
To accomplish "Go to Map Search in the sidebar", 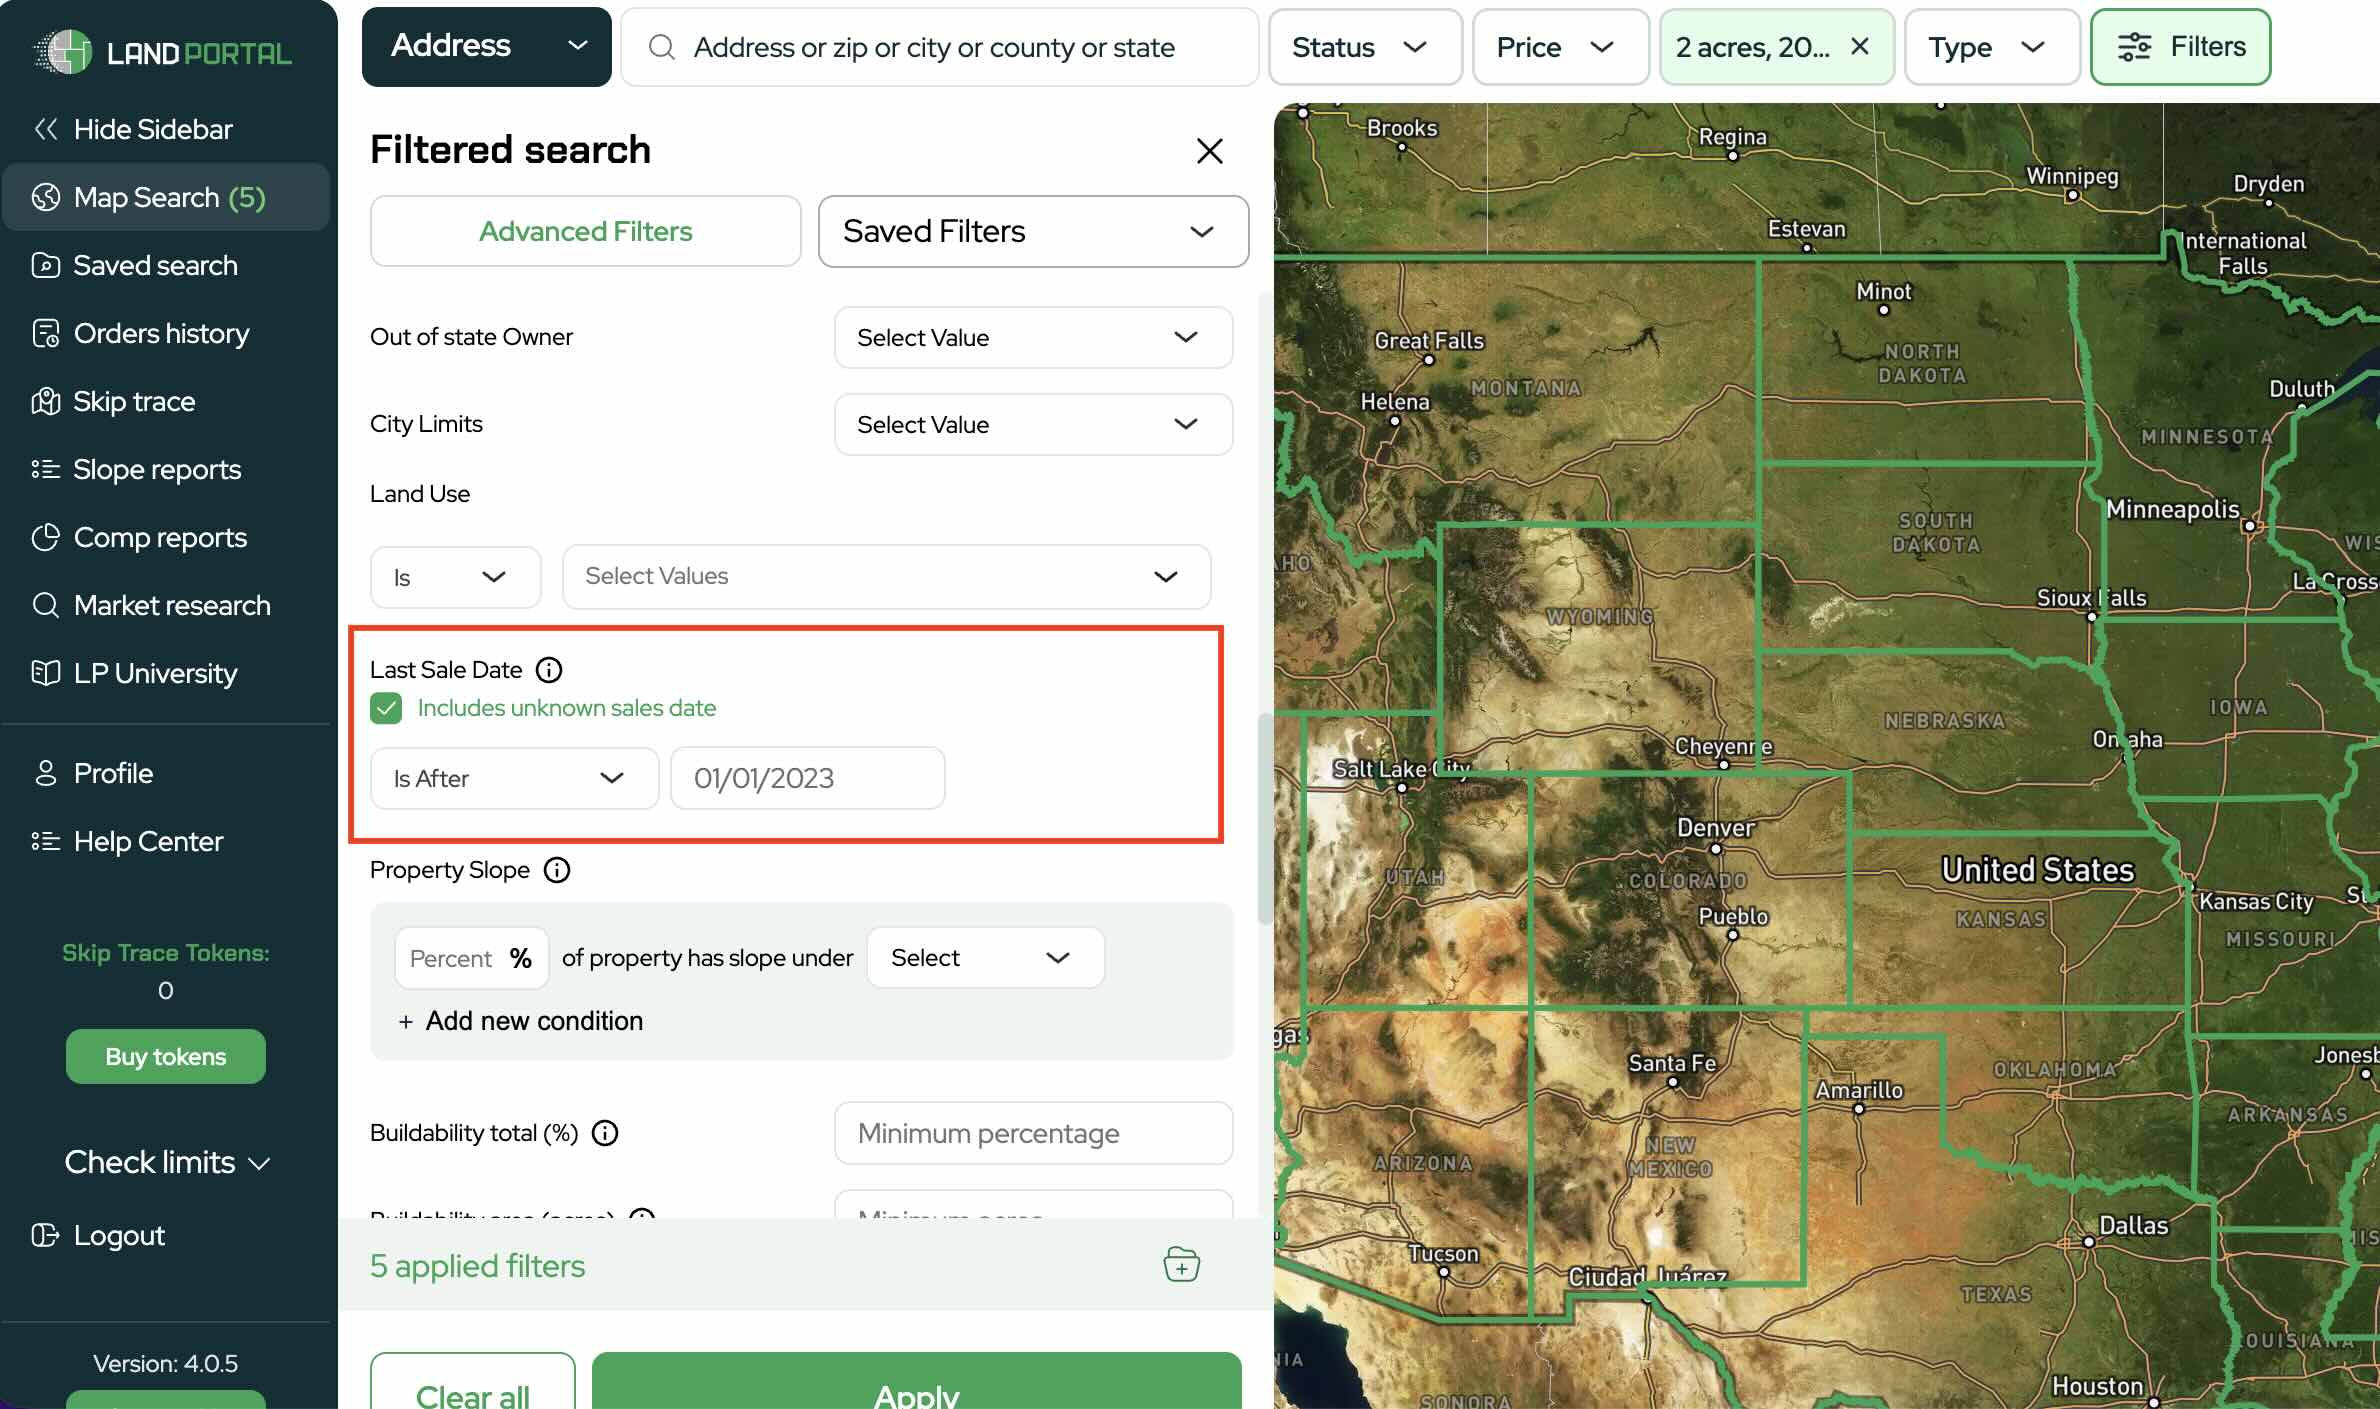I will tap(168, 197).
